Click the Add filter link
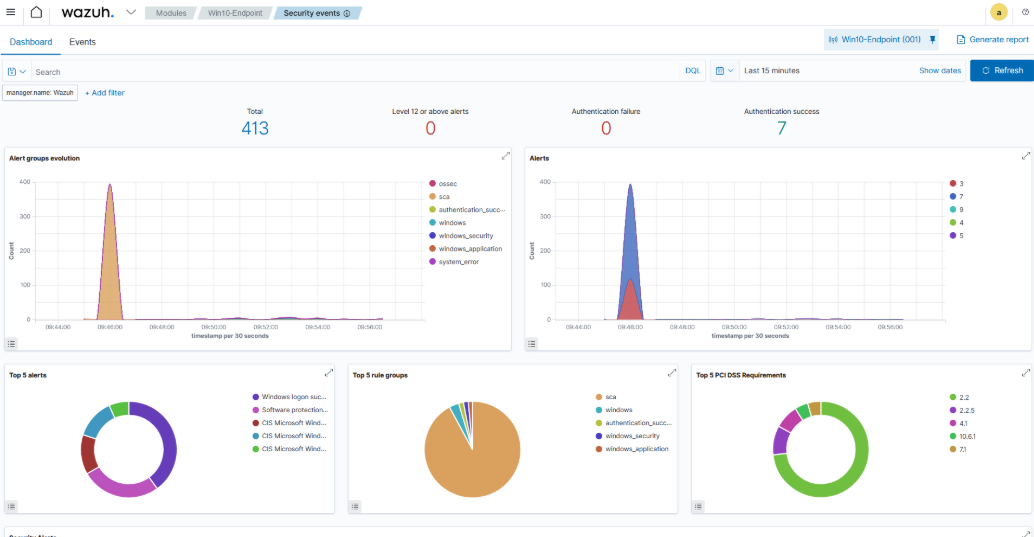This screenshot has height=537, width=1034. pyautogui.click(x=105, y=93)
